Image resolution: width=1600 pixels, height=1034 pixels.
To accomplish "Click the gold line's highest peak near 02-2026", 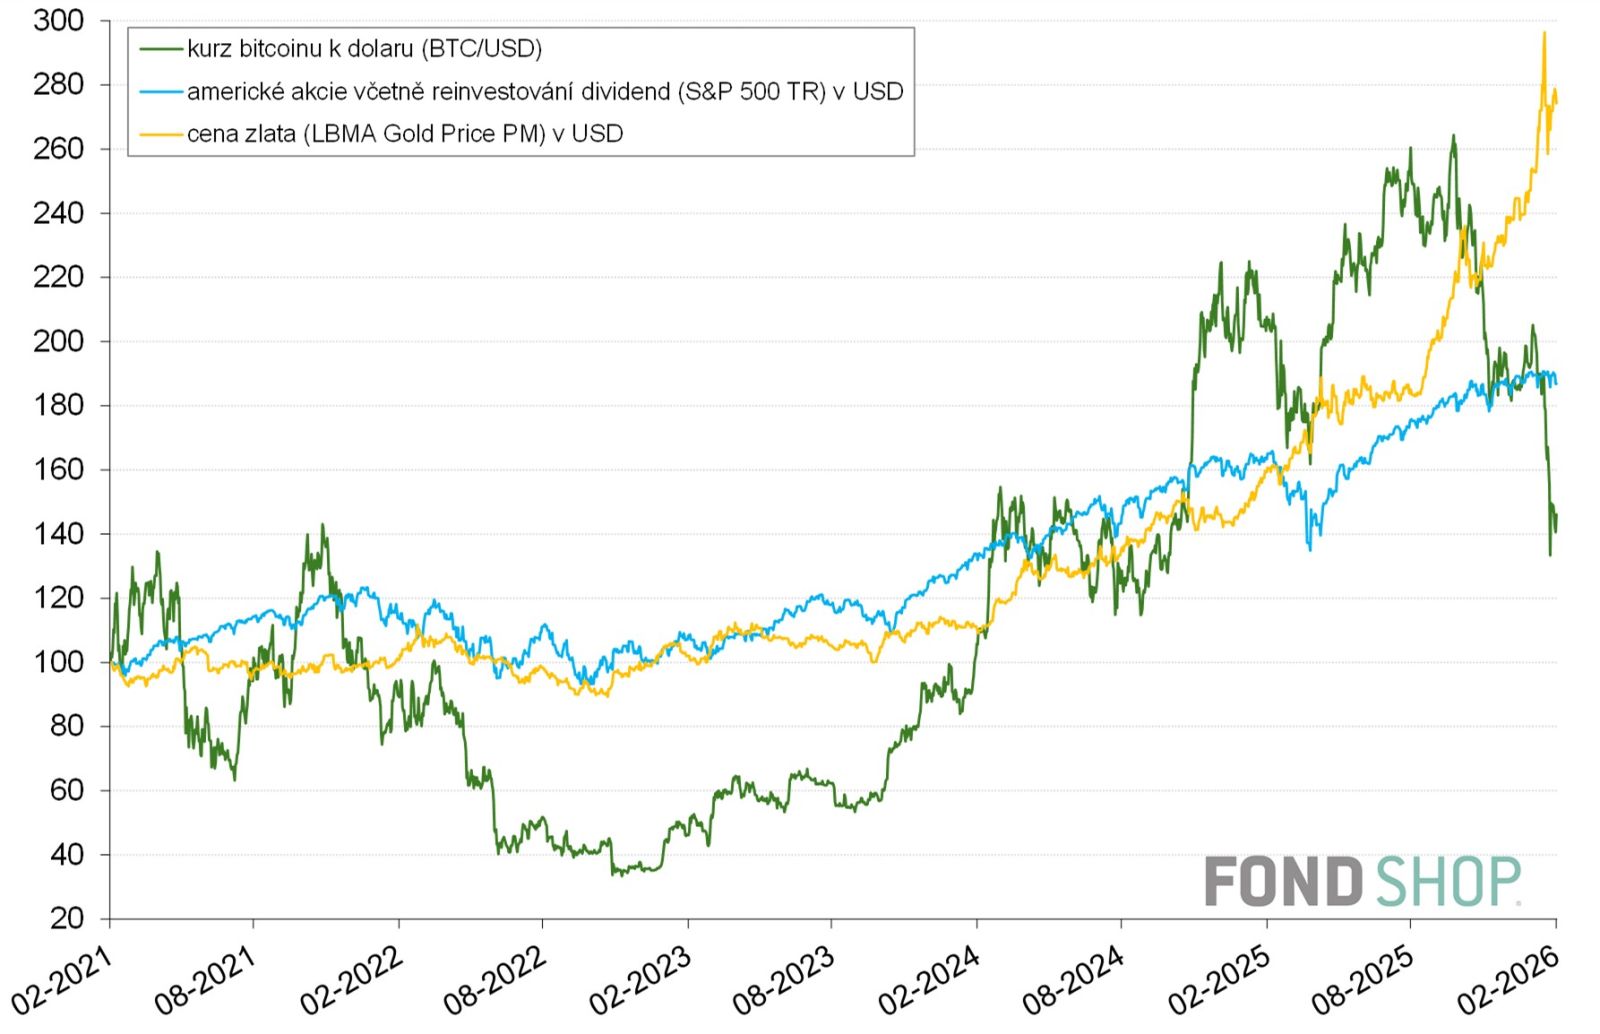I will tap(1544, 34).
